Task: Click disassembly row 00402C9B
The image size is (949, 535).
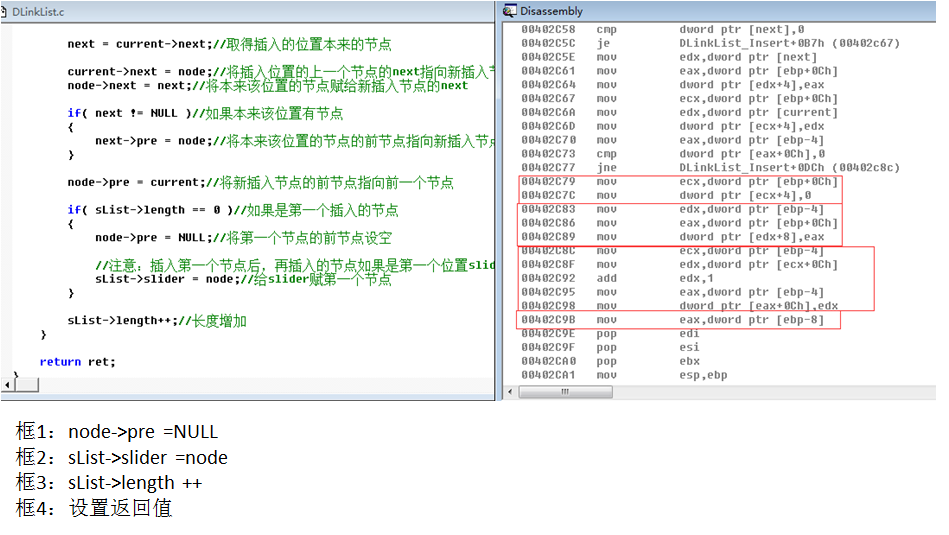Action: 672,320
